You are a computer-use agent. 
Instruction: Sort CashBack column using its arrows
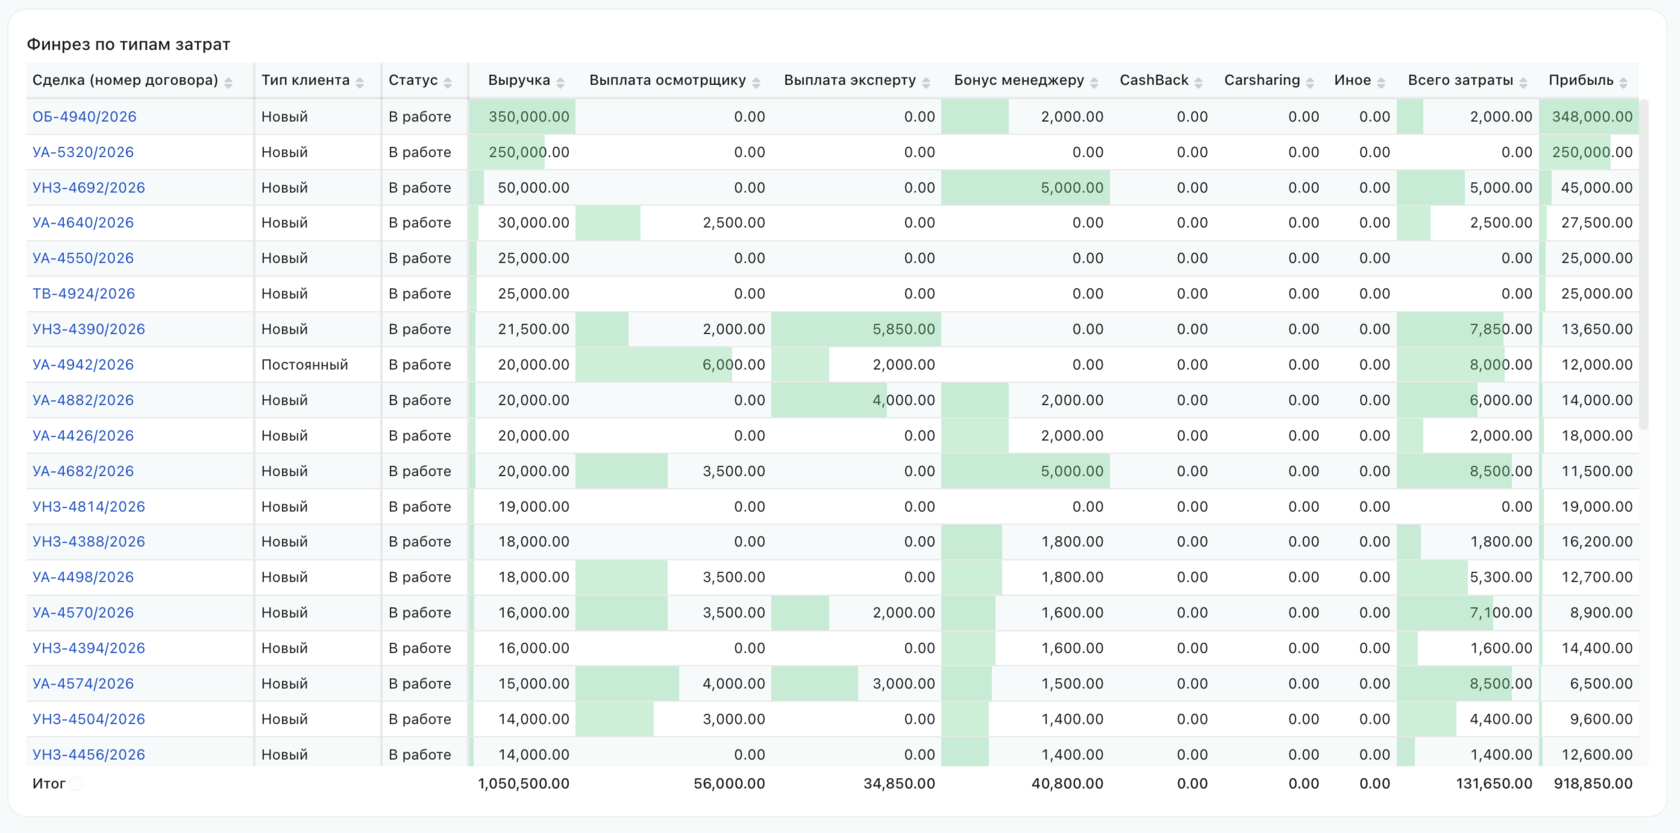coord(1199,82)
